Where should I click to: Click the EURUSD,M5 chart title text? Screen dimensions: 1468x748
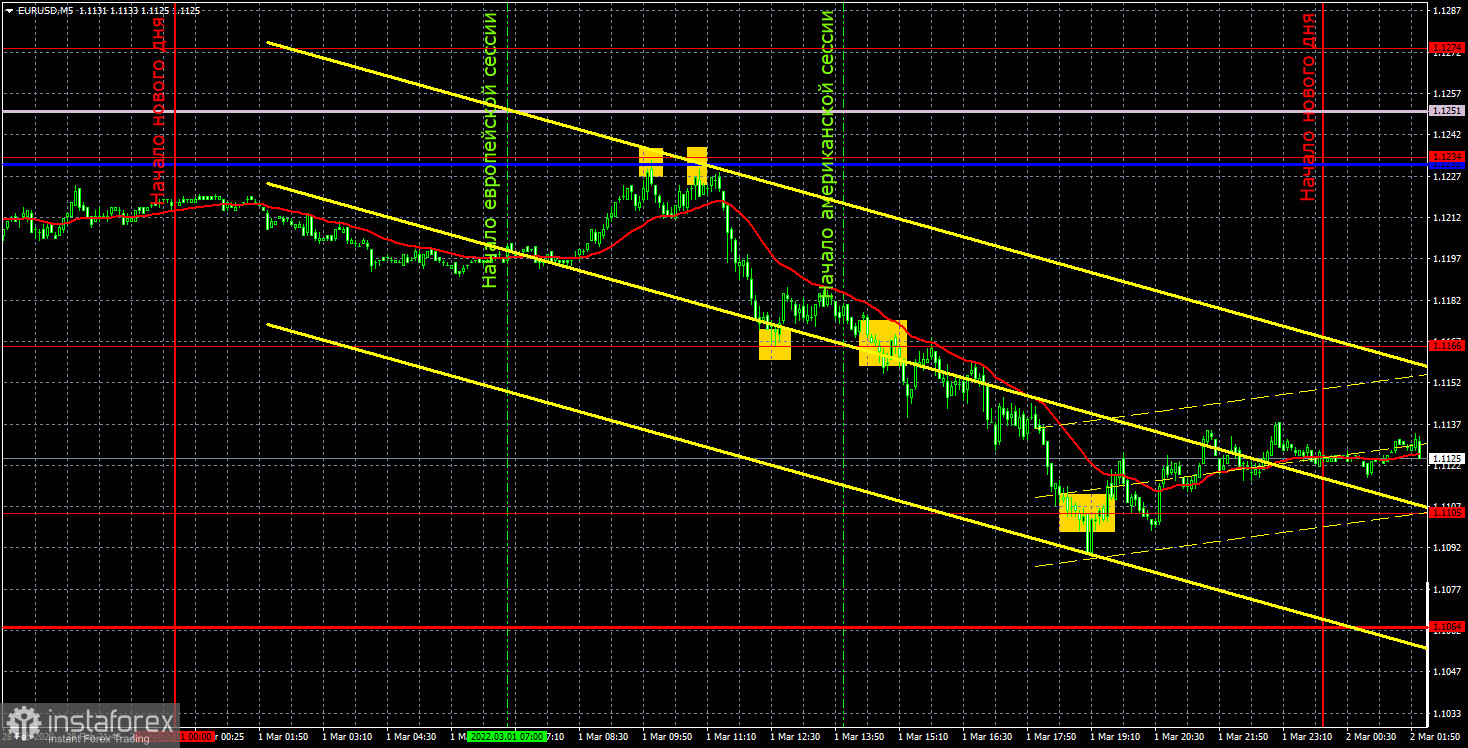tap(46, 9)
